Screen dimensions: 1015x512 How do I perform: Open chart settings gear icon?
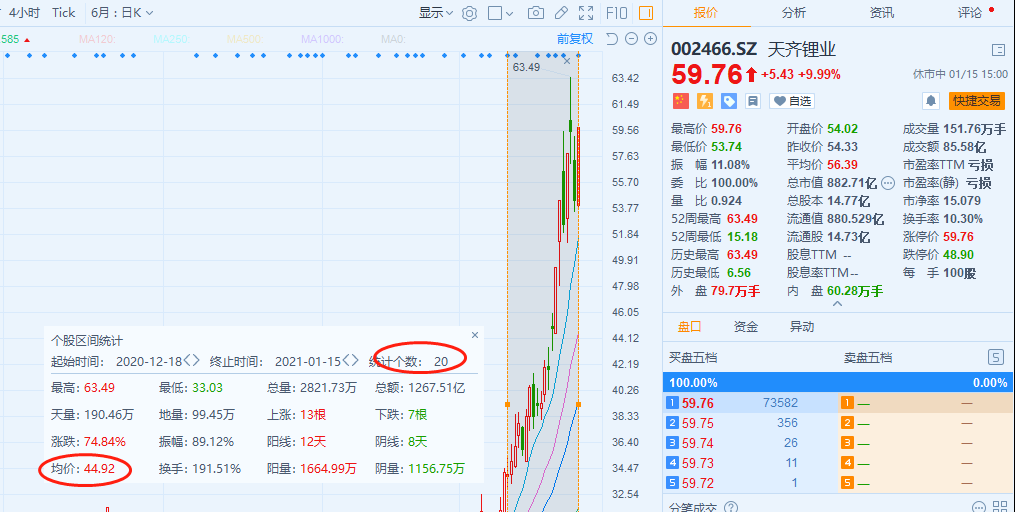pos(469,13)
